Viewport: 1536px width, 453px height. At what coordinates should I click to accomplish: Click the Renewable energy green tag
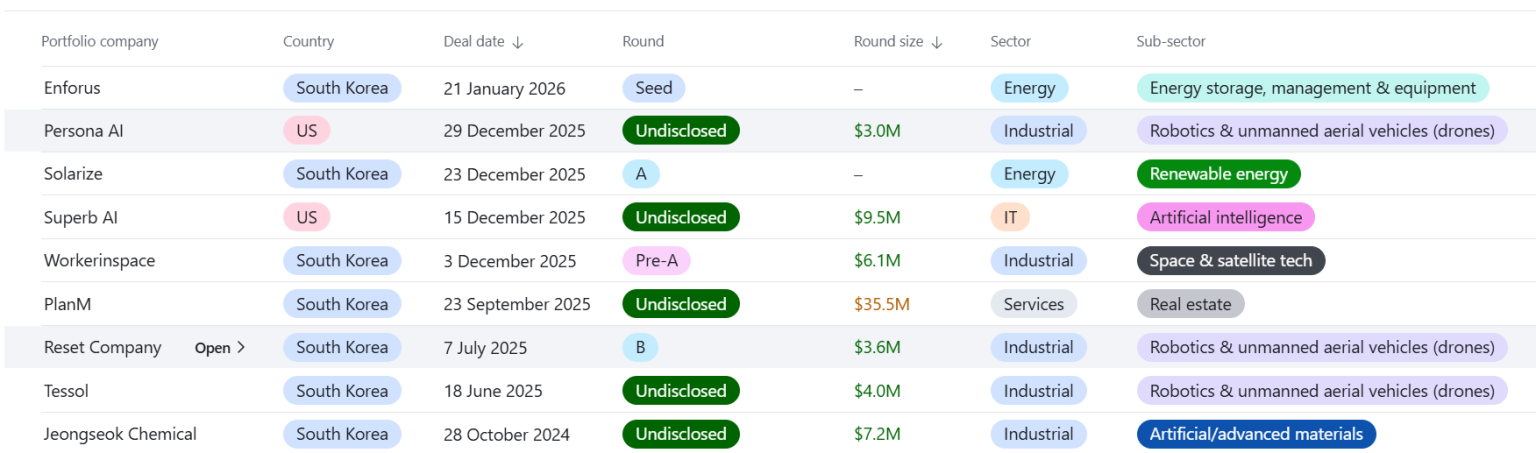[1218, 174]
